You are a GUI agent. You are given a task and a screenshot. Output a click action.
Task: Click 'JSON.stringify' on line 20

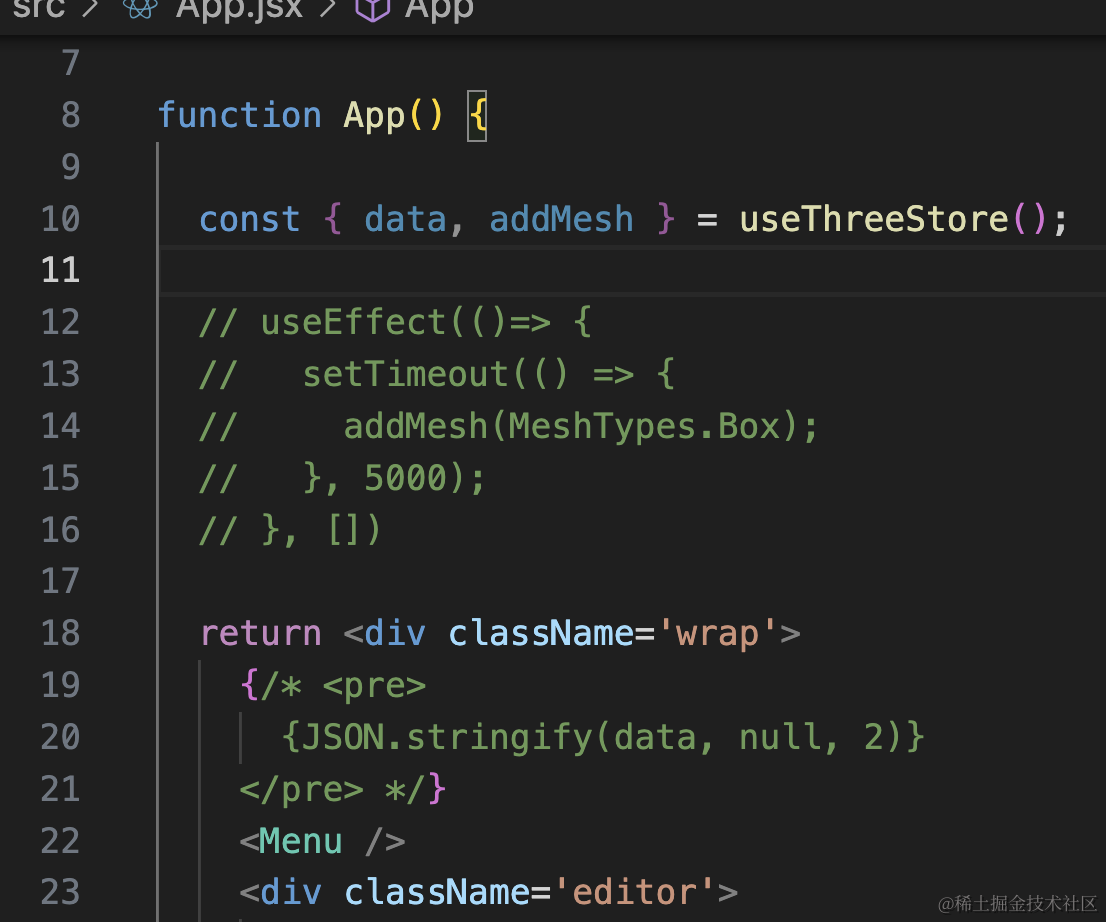click(447, 736)
